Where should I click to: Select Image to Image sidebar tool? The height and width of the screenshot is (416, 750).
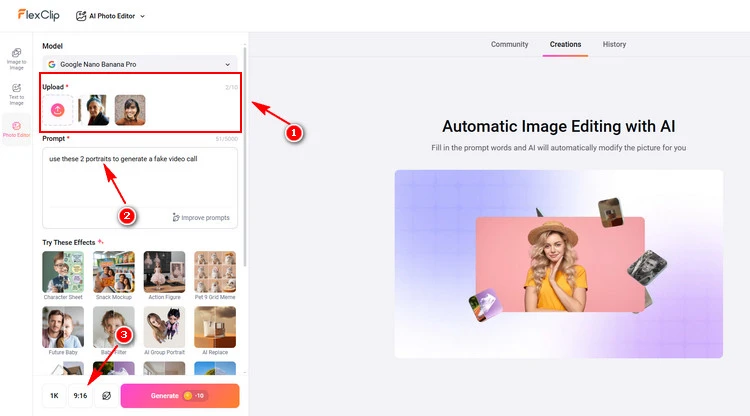pyautogui.click(x=16, y=59)
